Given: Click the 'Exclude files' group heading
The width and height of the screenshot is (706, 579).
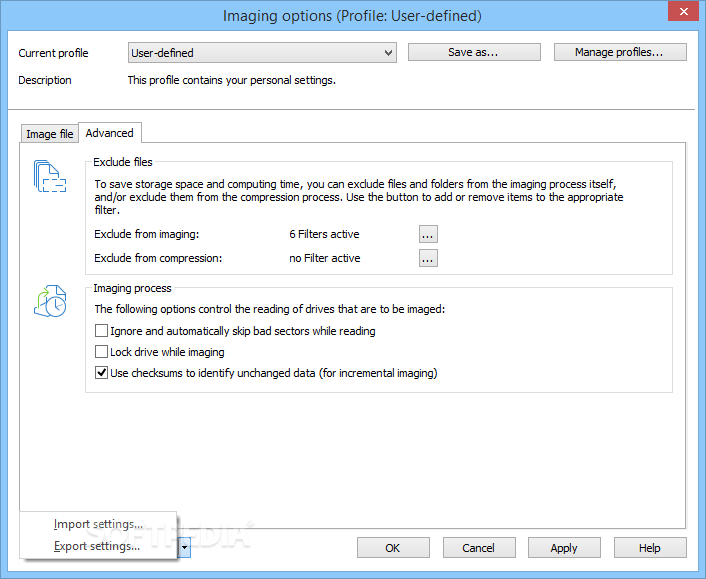Looking at the screenshot, I should point(122,162).
